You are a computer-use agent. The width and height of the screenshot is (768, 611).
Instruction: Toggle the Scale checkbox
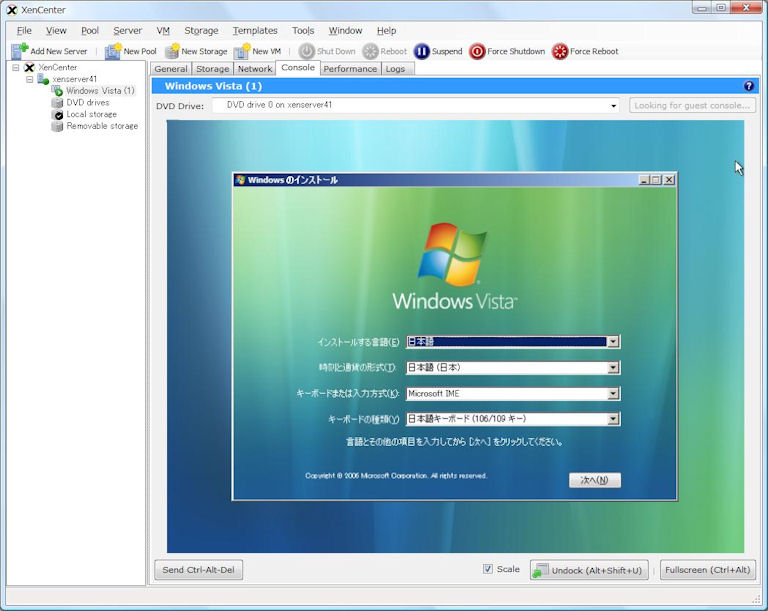click(x=487, y=569)
